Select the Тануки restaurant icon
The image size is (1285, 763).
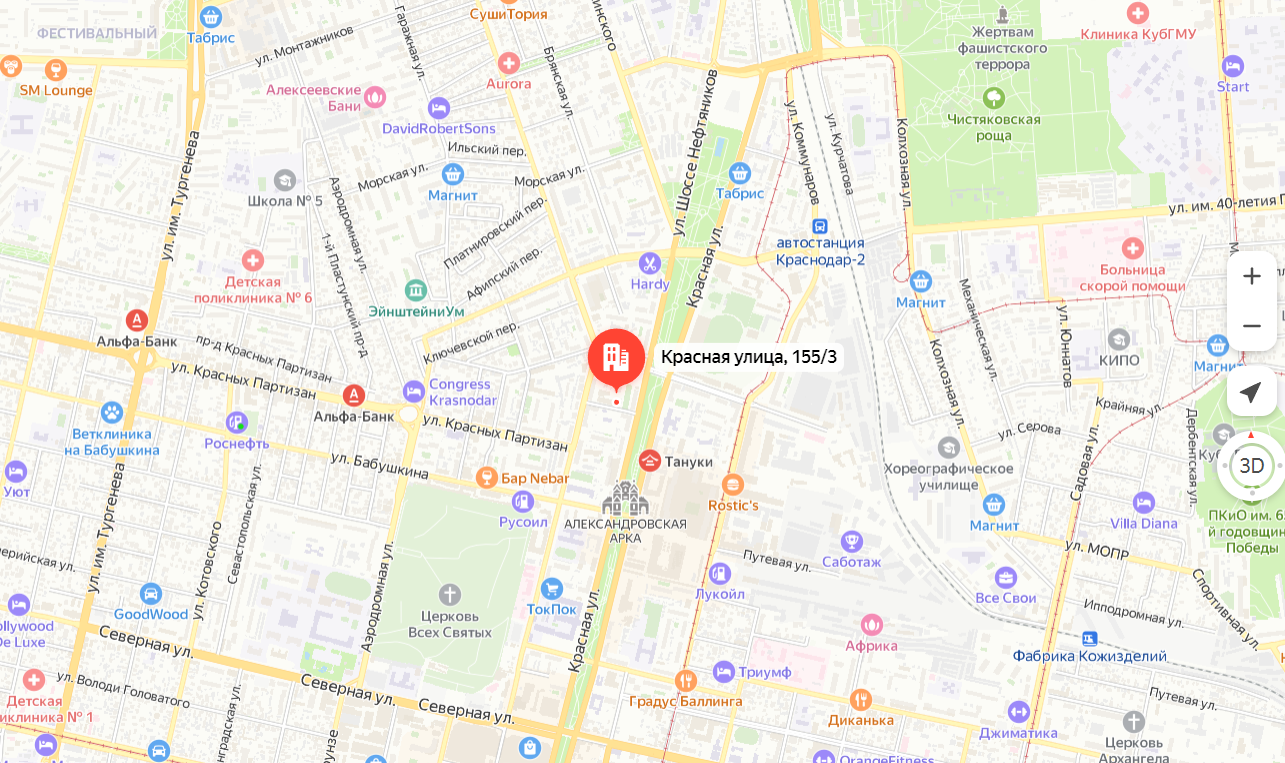pyautogui.click(x=650, y=460)
